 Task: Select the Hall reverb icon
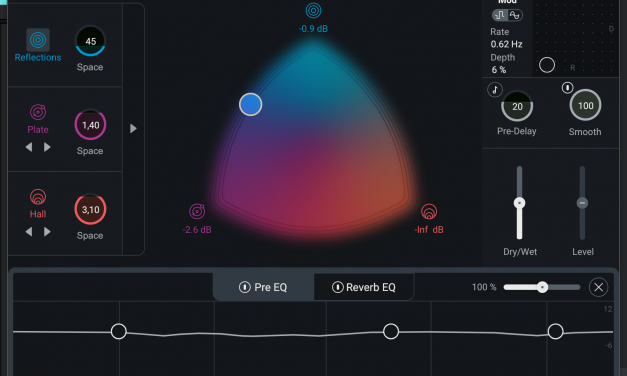[x=38, y=197]
